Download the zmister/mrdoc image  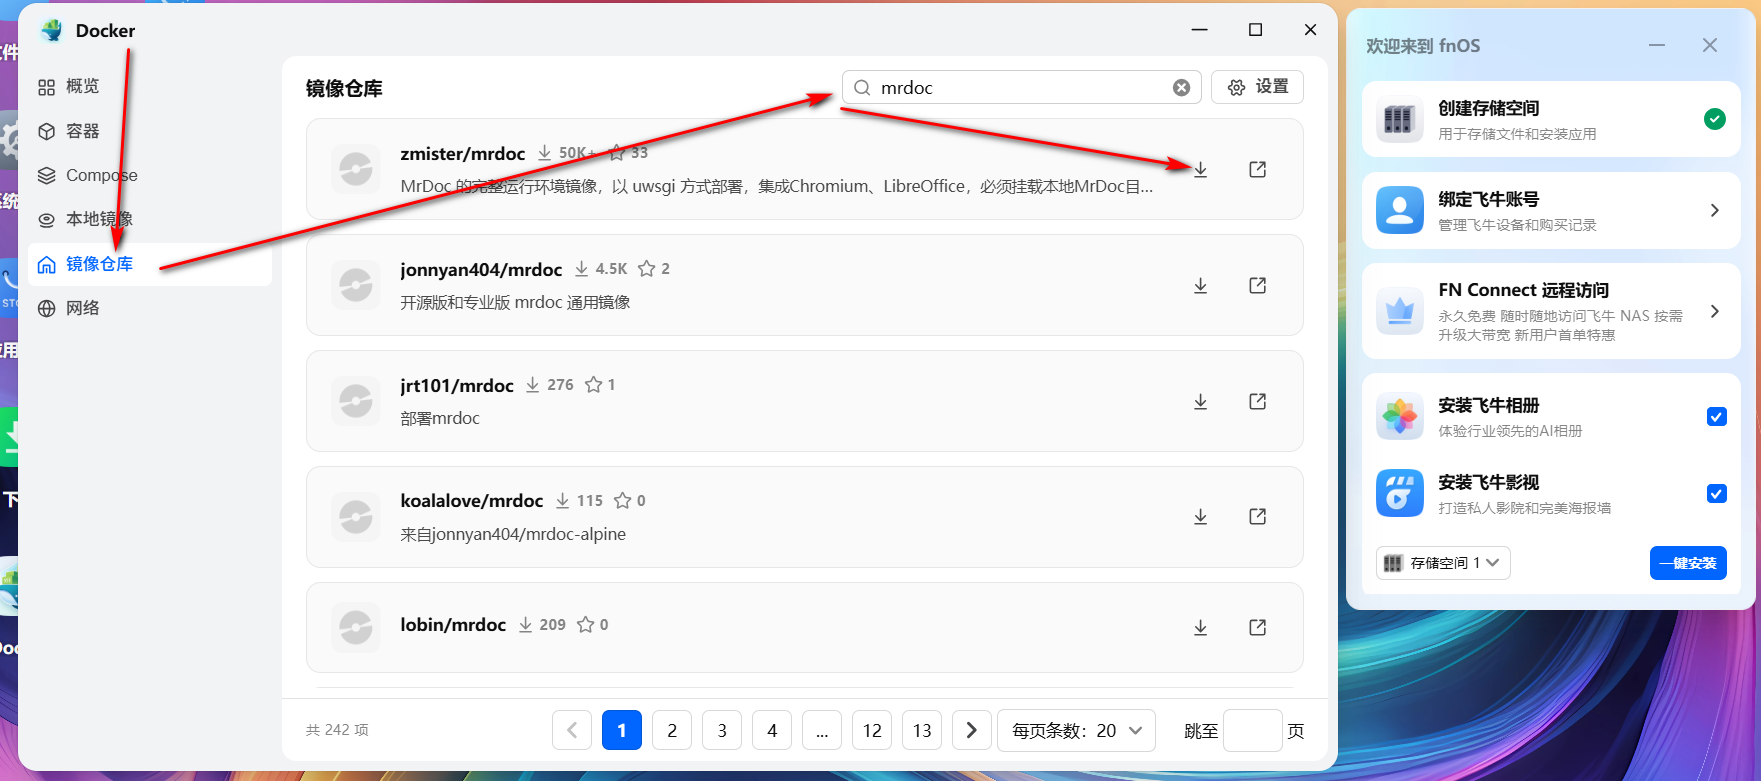tap(1200, 170)
